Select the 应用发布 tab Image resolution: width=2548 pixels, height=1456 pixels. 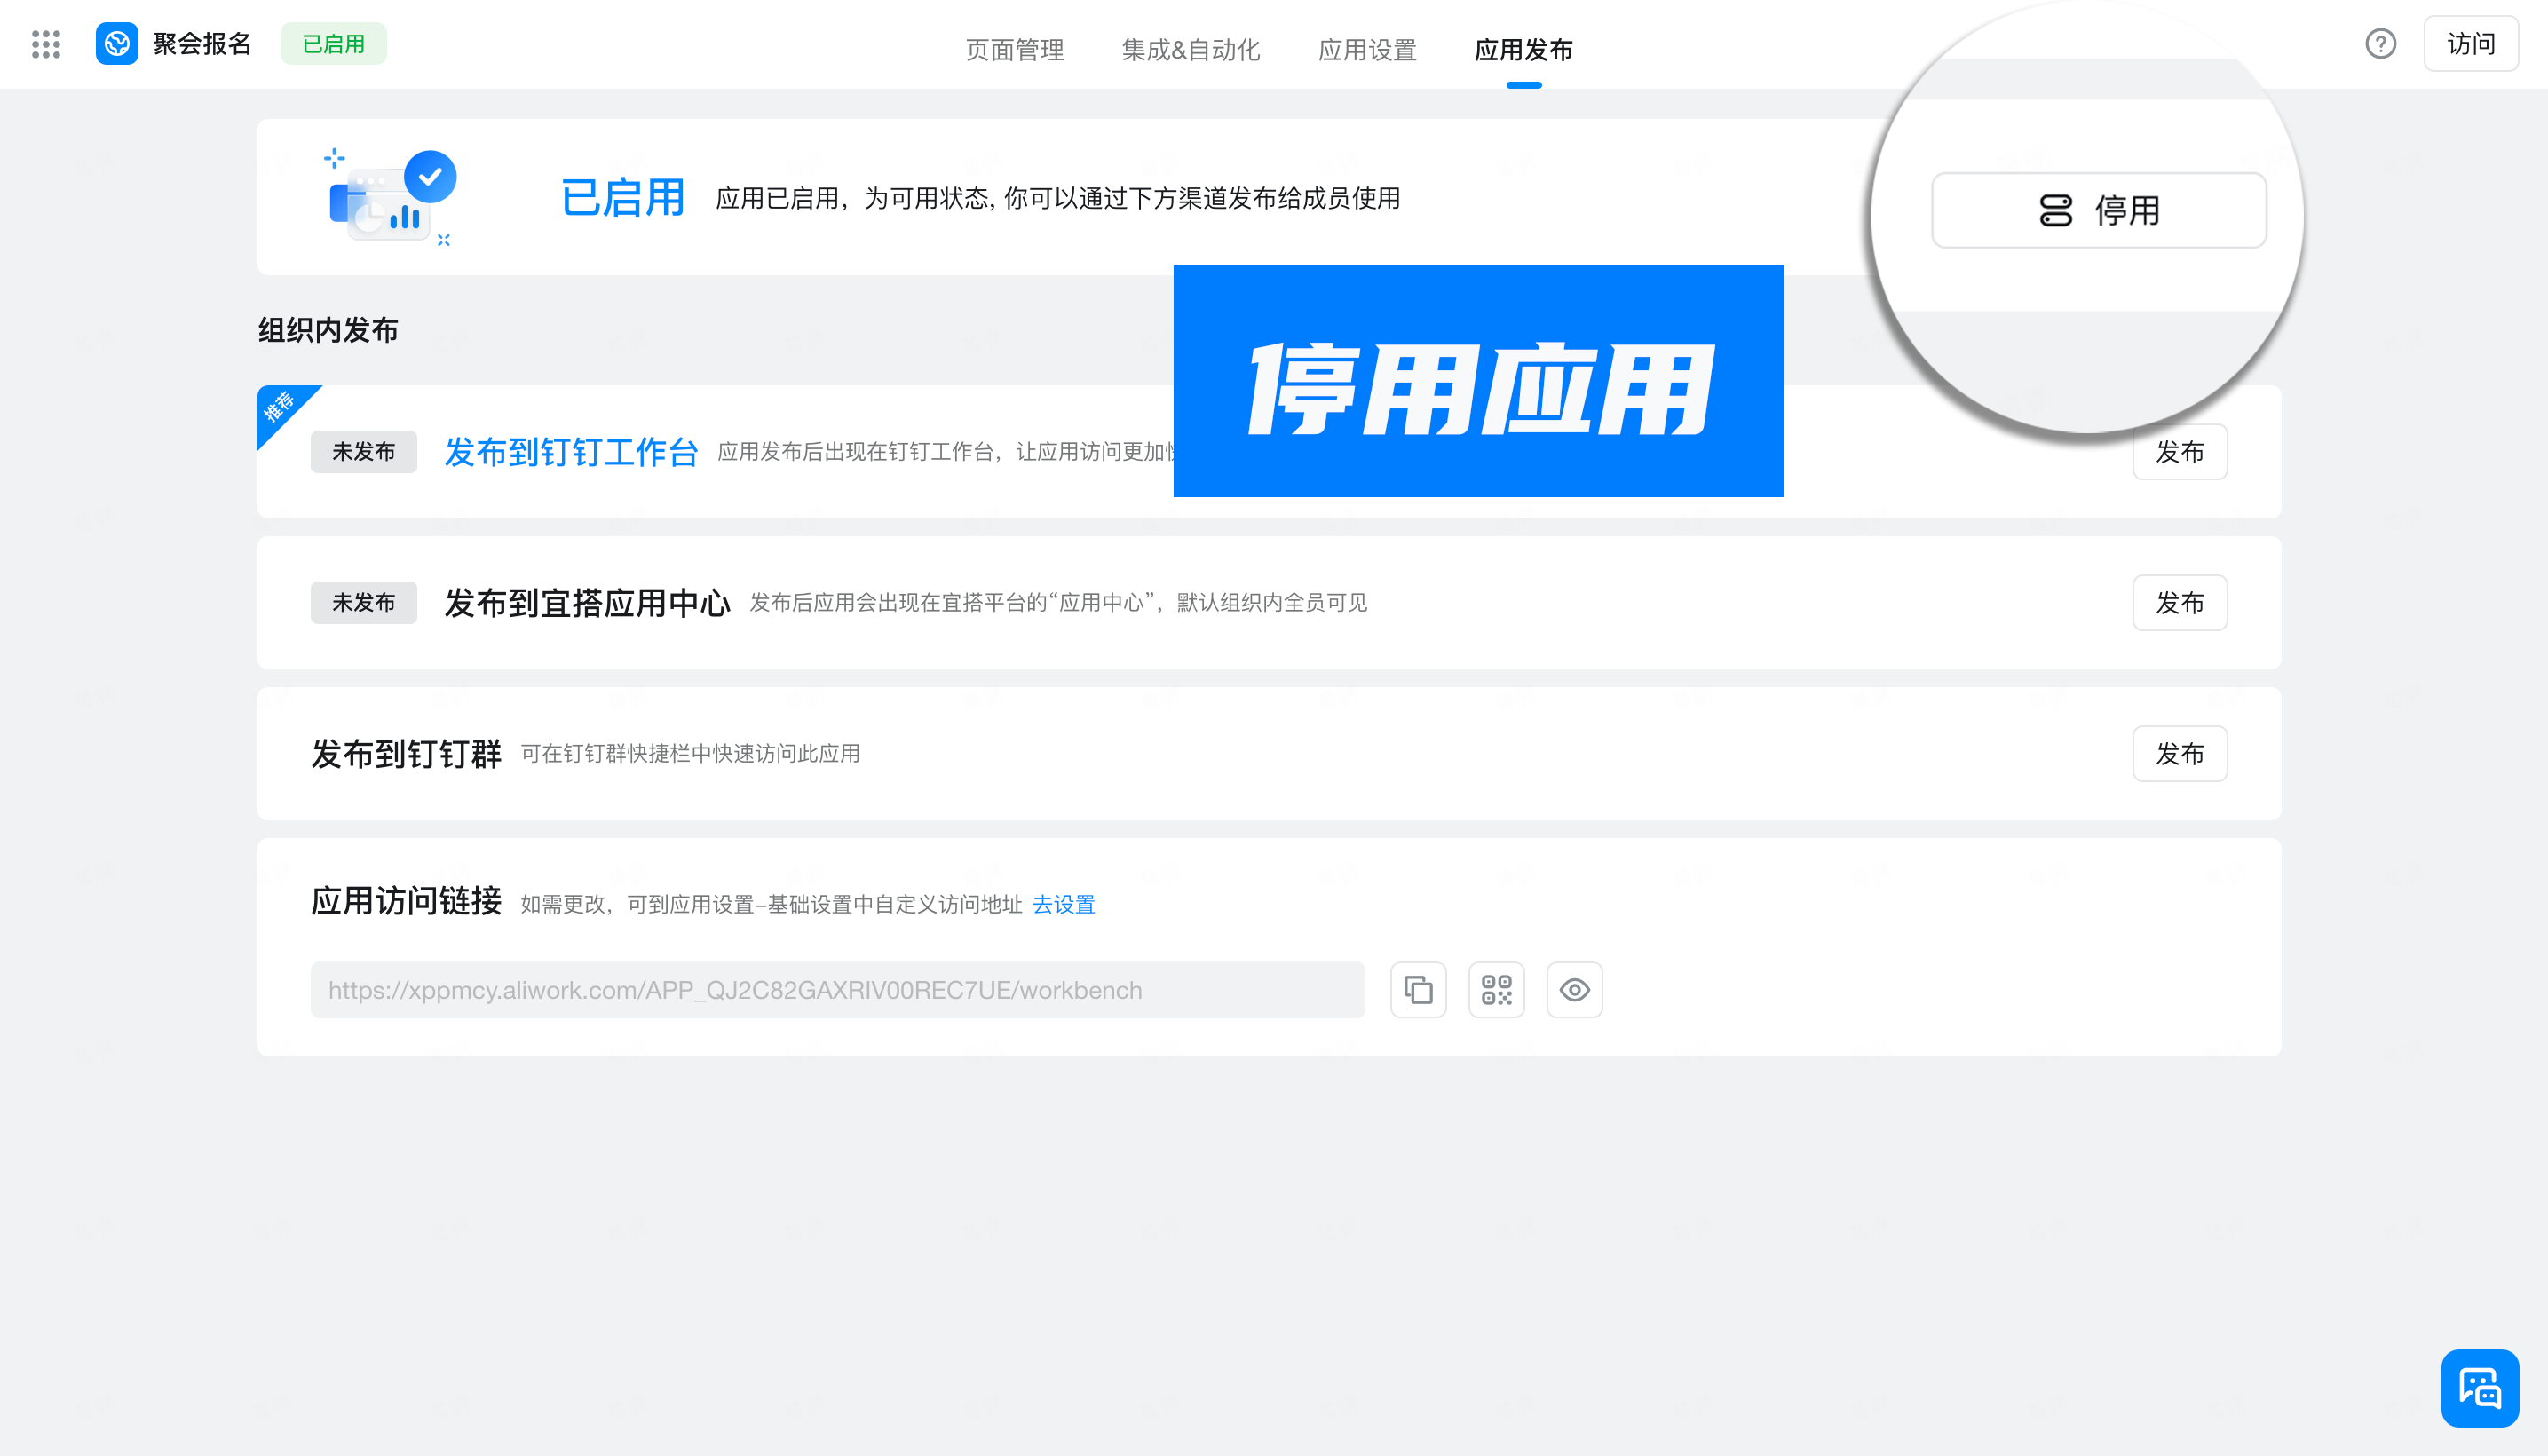pos(1523,50)
